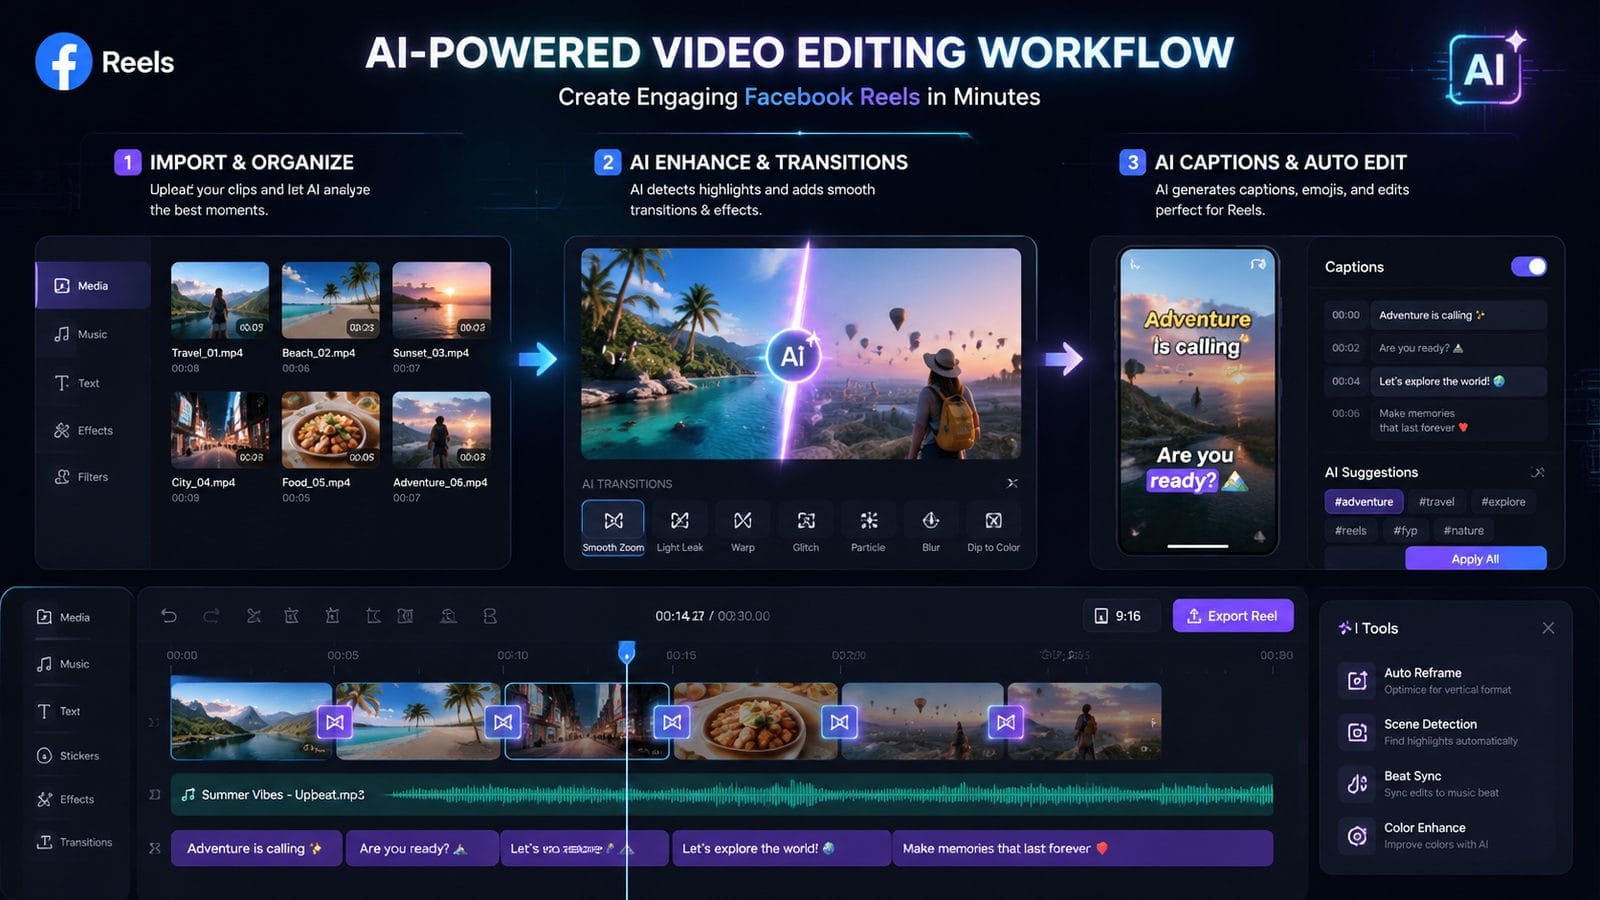Launch the Beat Sync tool
This screenshot has width=1600, height=900.
click(x=1446, y=784)
